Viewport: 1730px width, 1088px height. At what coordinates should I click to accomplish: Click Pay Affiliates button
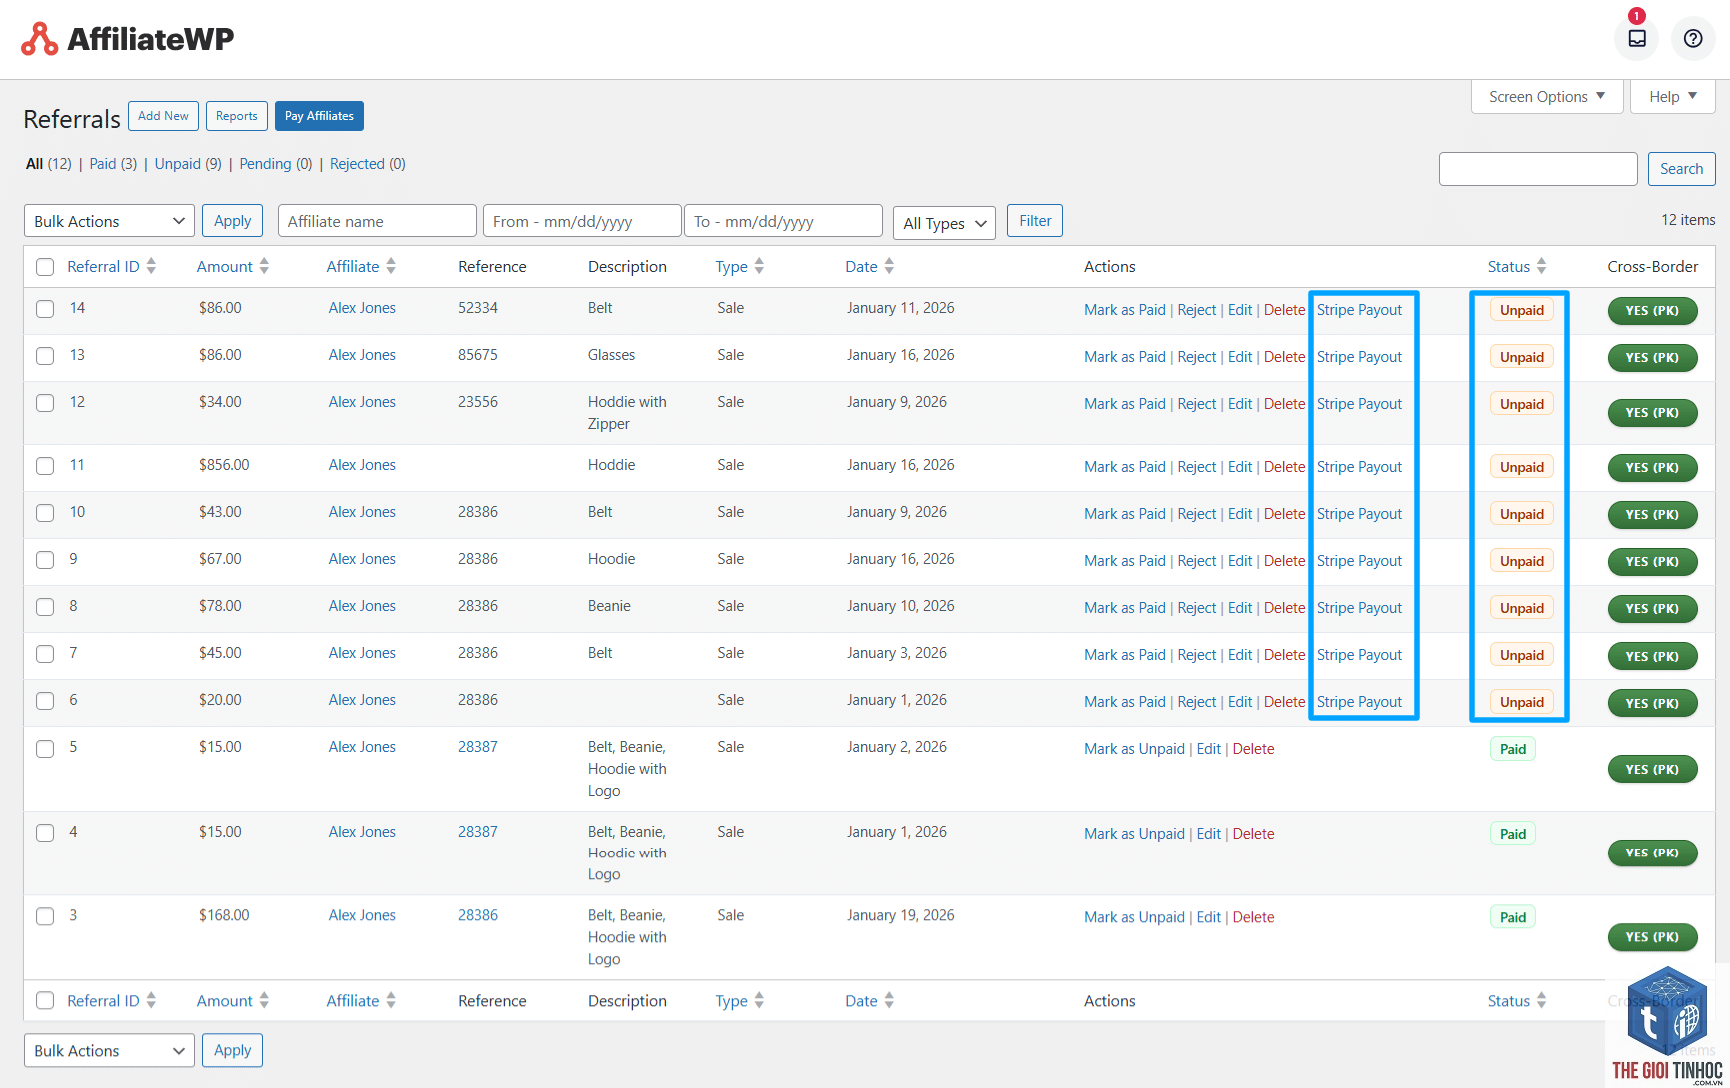(319, 116)
